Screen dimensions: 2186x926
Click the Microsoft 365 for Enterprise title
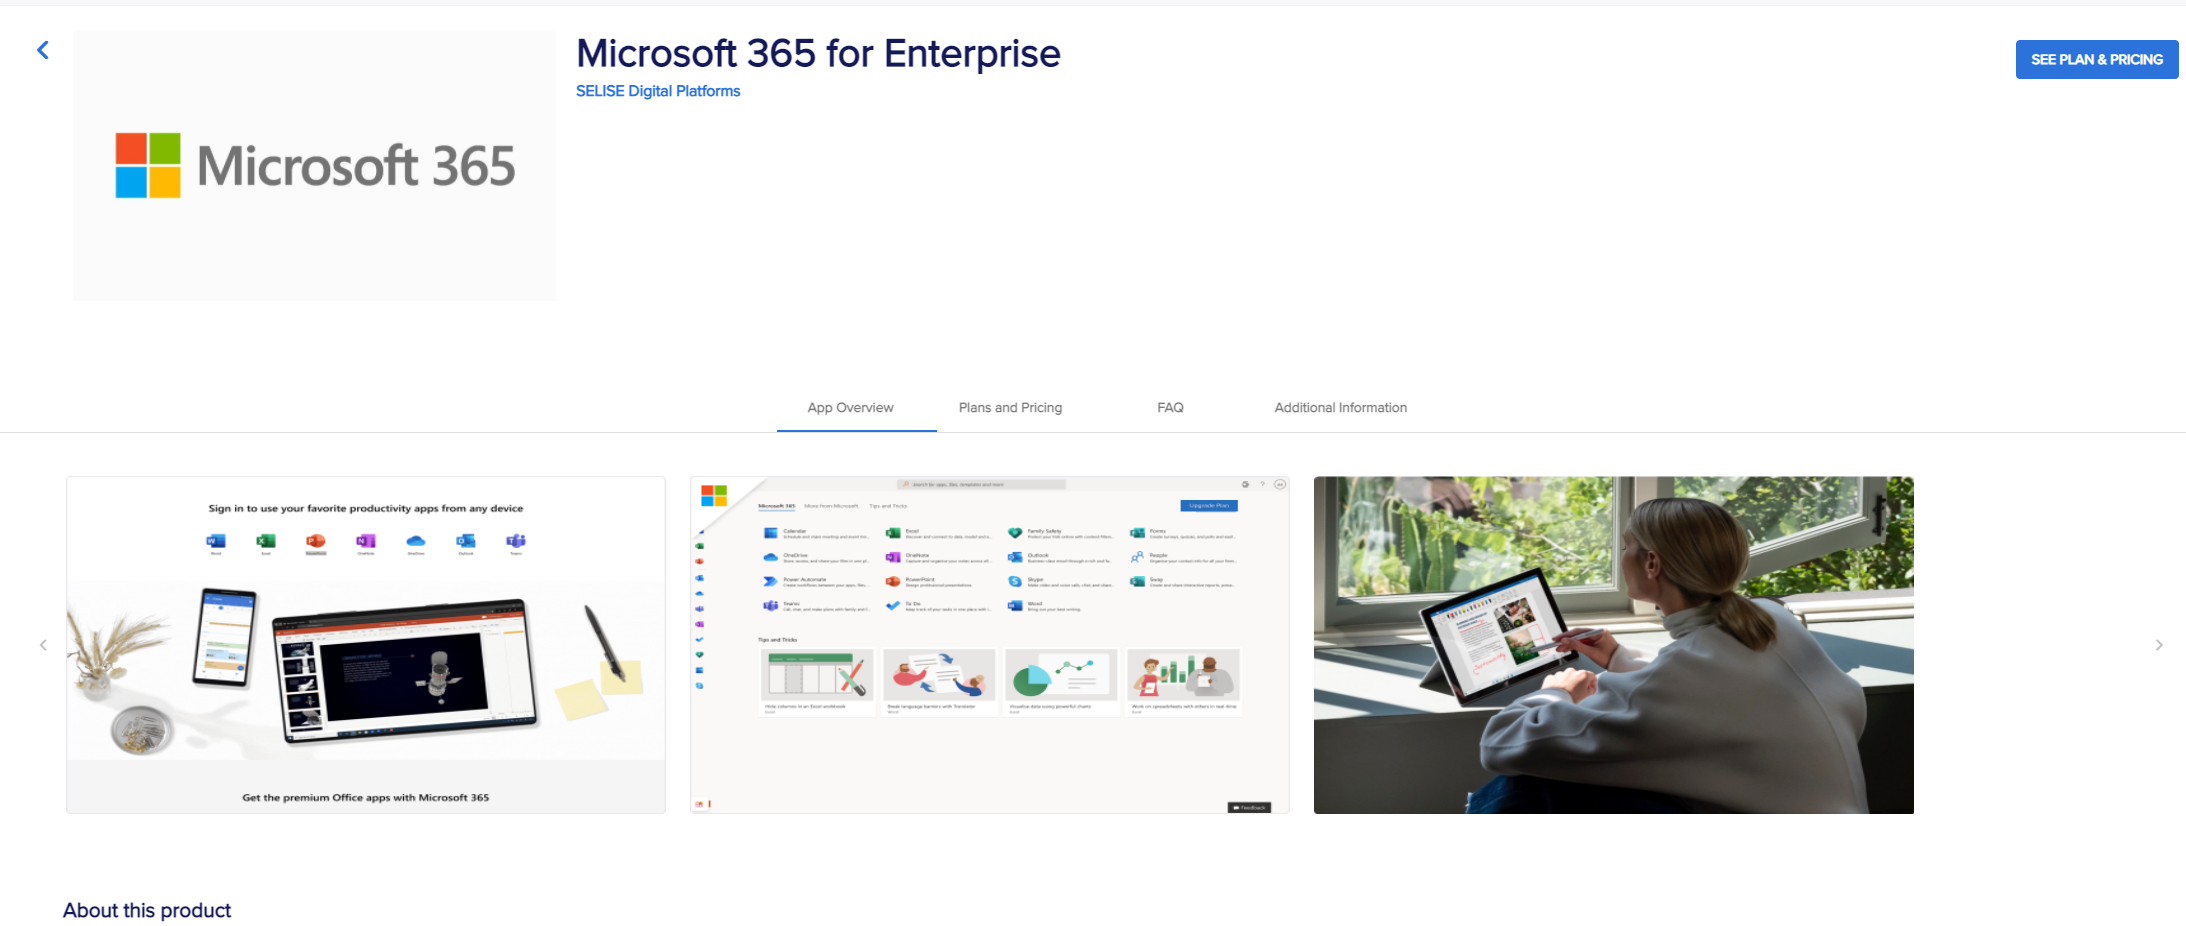[818, 54]
